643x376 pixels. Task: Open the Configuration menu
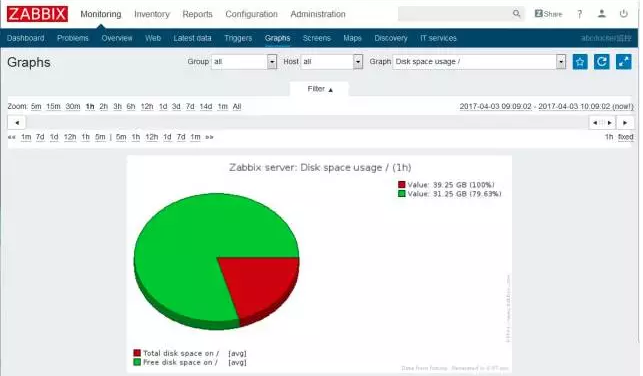pyautogui.click(x=251, y=14)
